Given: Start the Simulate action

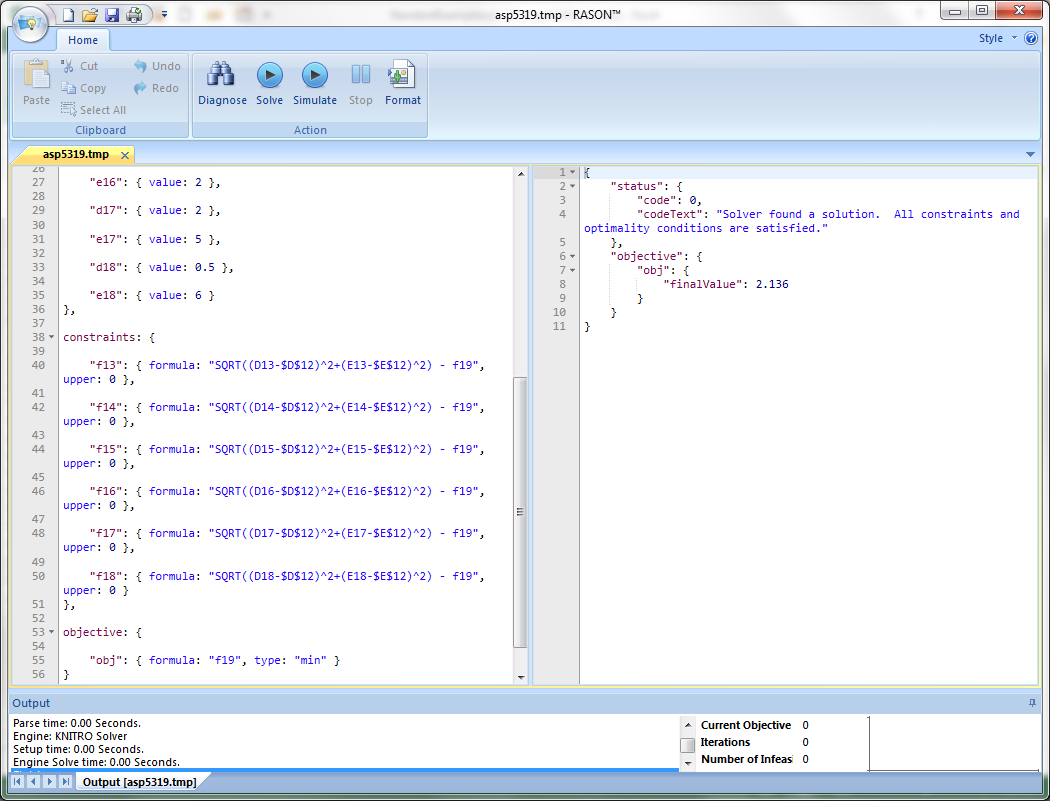Looking at the screenshot, I should [x=314, y=75].
